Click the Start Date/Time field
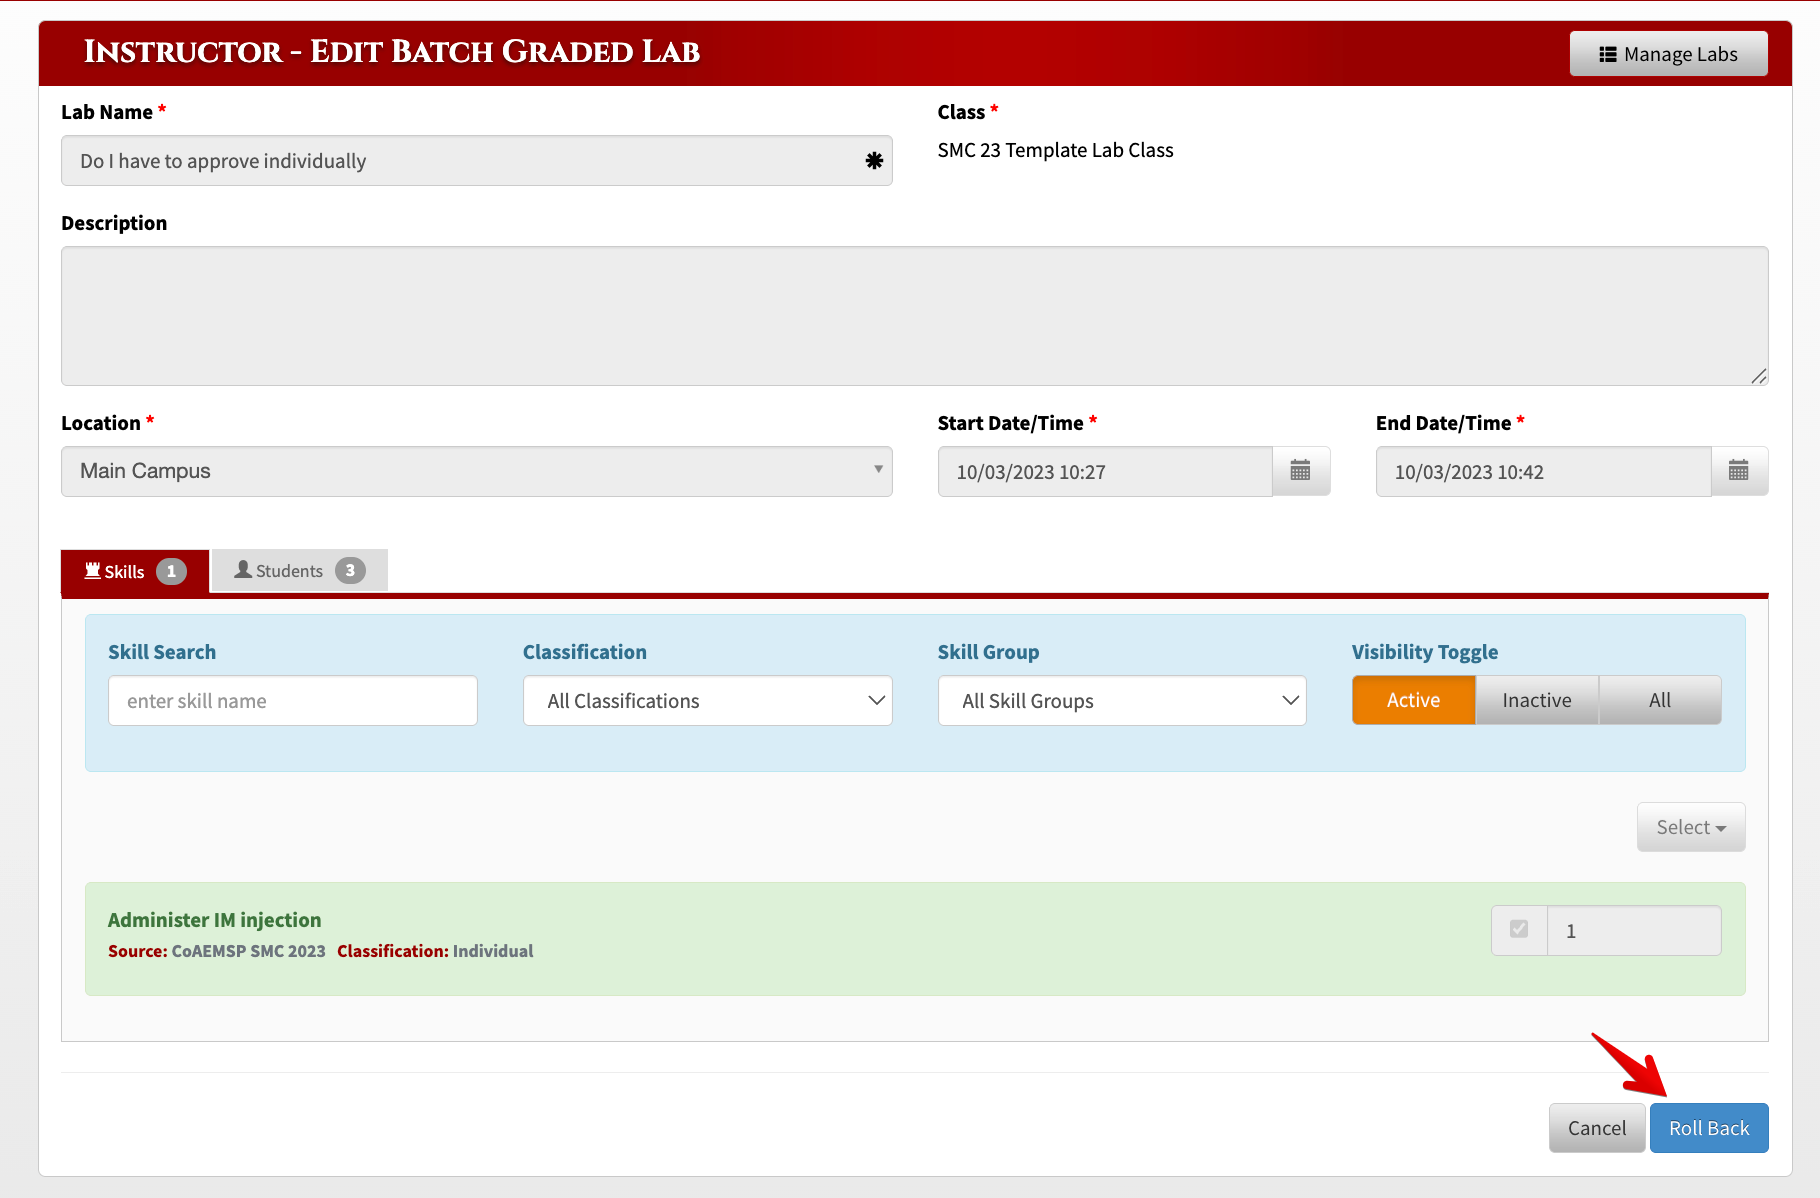The width and height of the screenshot is (1820, 1198). click(1105, 471)
